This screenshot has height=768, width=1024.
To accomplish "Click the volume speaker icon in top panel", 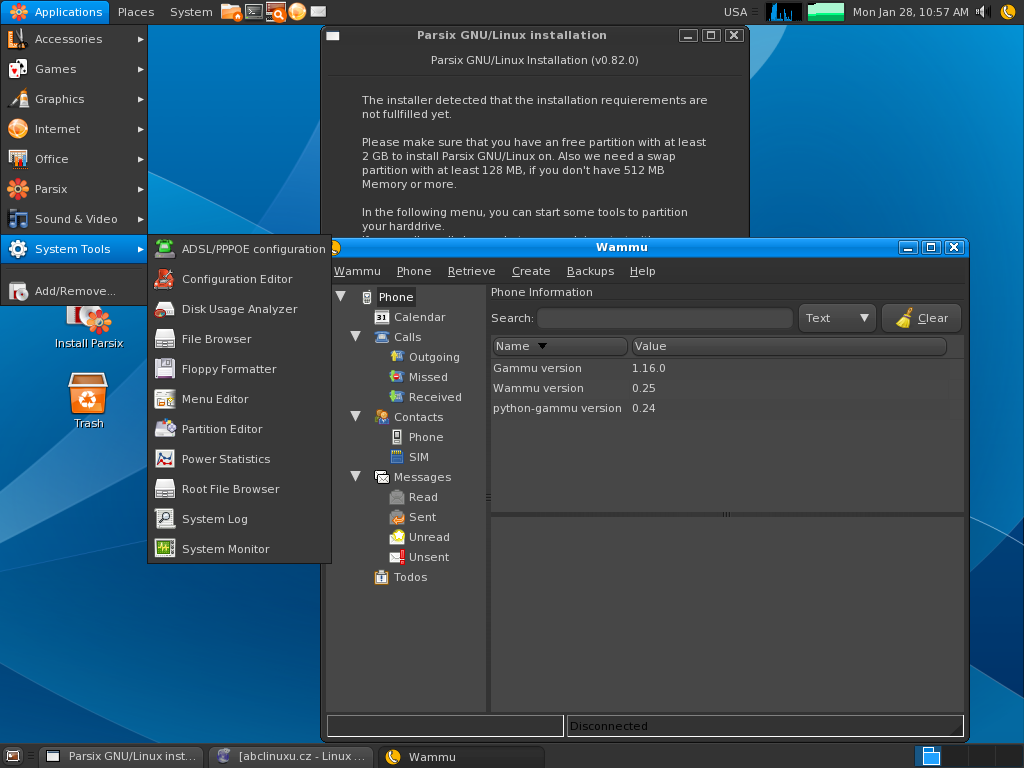I will 983,12.
